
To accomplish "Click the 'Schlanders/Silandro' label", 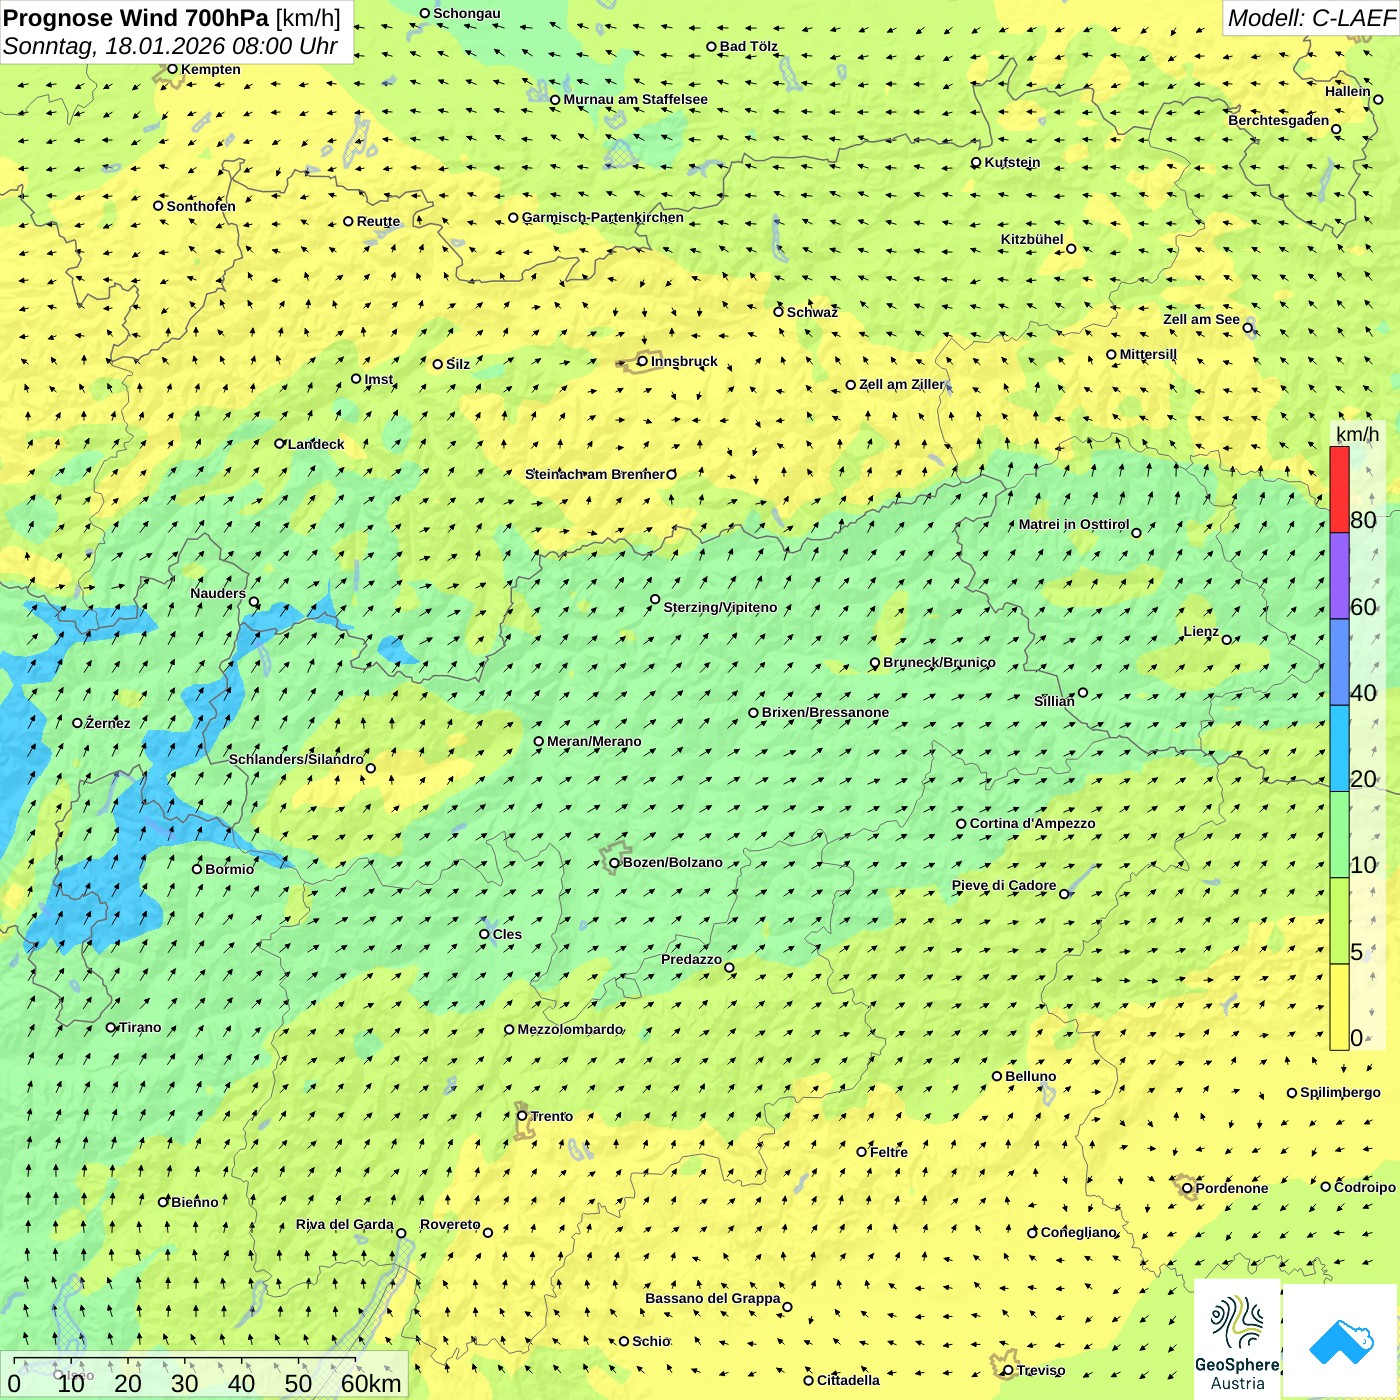I will pyautogui.click(x=296, y=759).
